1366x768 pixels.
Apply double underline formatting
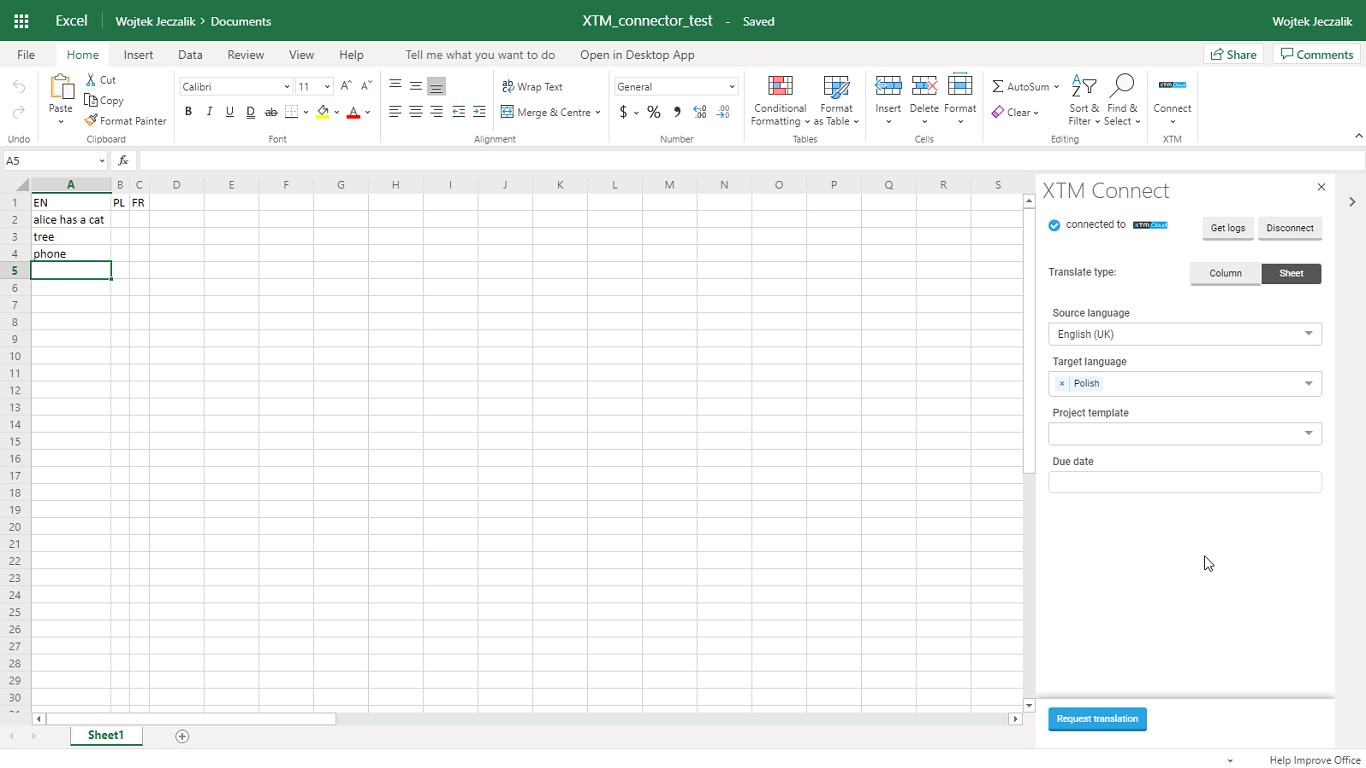pos(250,112)
